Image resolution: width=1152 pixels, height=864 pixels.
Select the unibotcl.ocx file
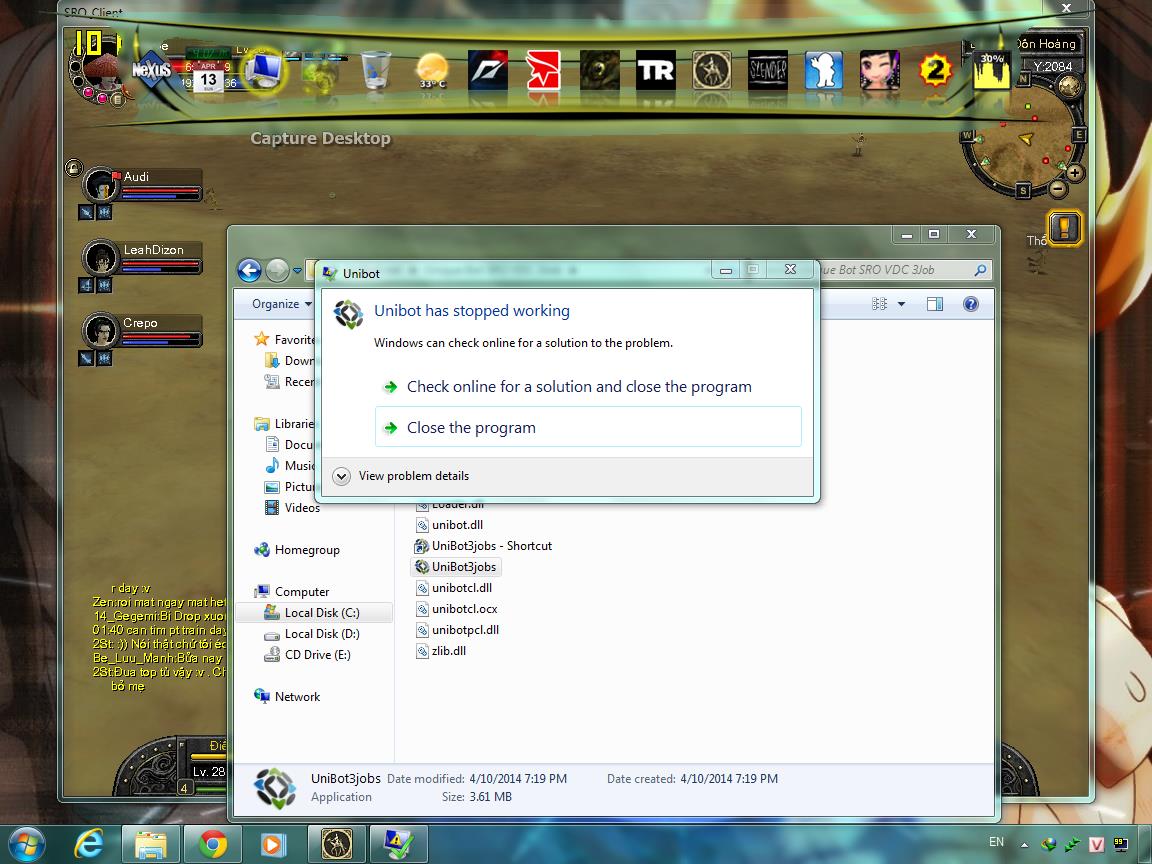pyautogui.click(x=456, y=609)
